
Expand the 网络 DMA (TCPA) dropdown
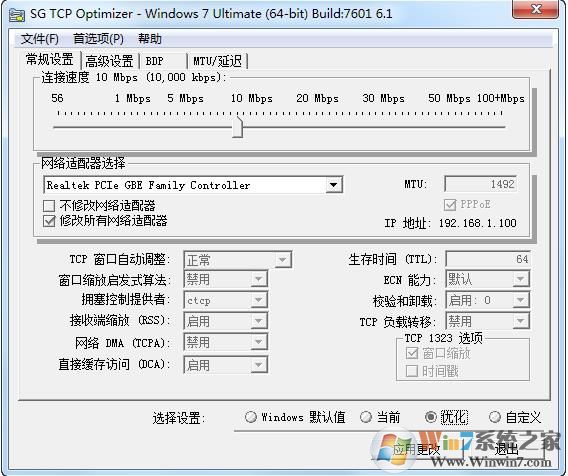tap(259, 342)
